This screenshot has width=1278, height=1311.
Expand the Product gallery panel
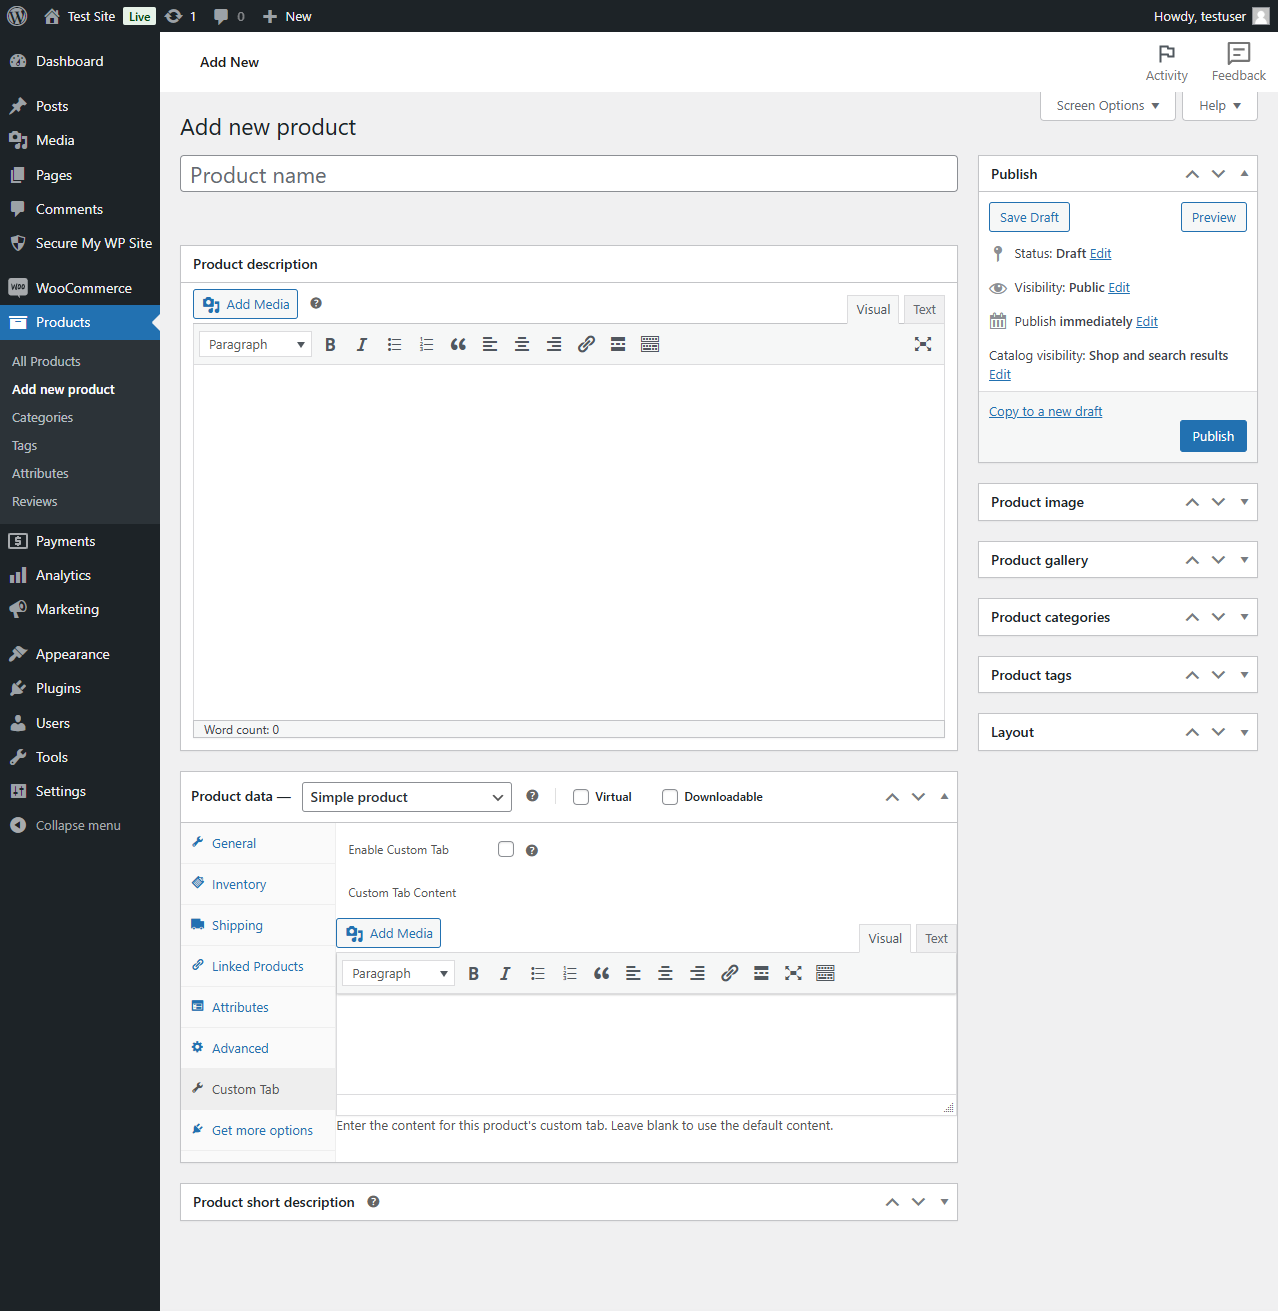[x=1244, y=560]
